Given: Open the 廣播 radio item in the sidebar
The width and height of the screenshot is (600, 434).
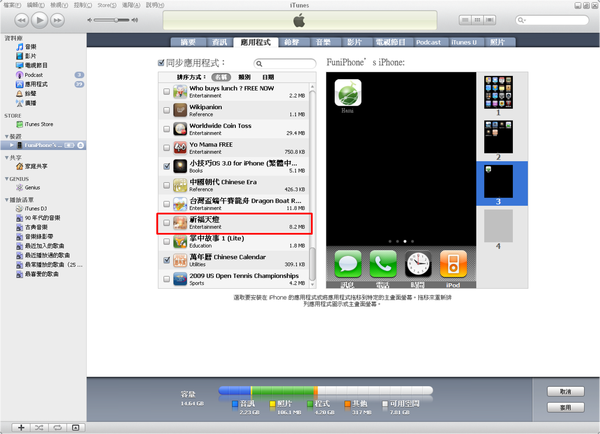Looking at the screenshot, I should pos(26,103).
